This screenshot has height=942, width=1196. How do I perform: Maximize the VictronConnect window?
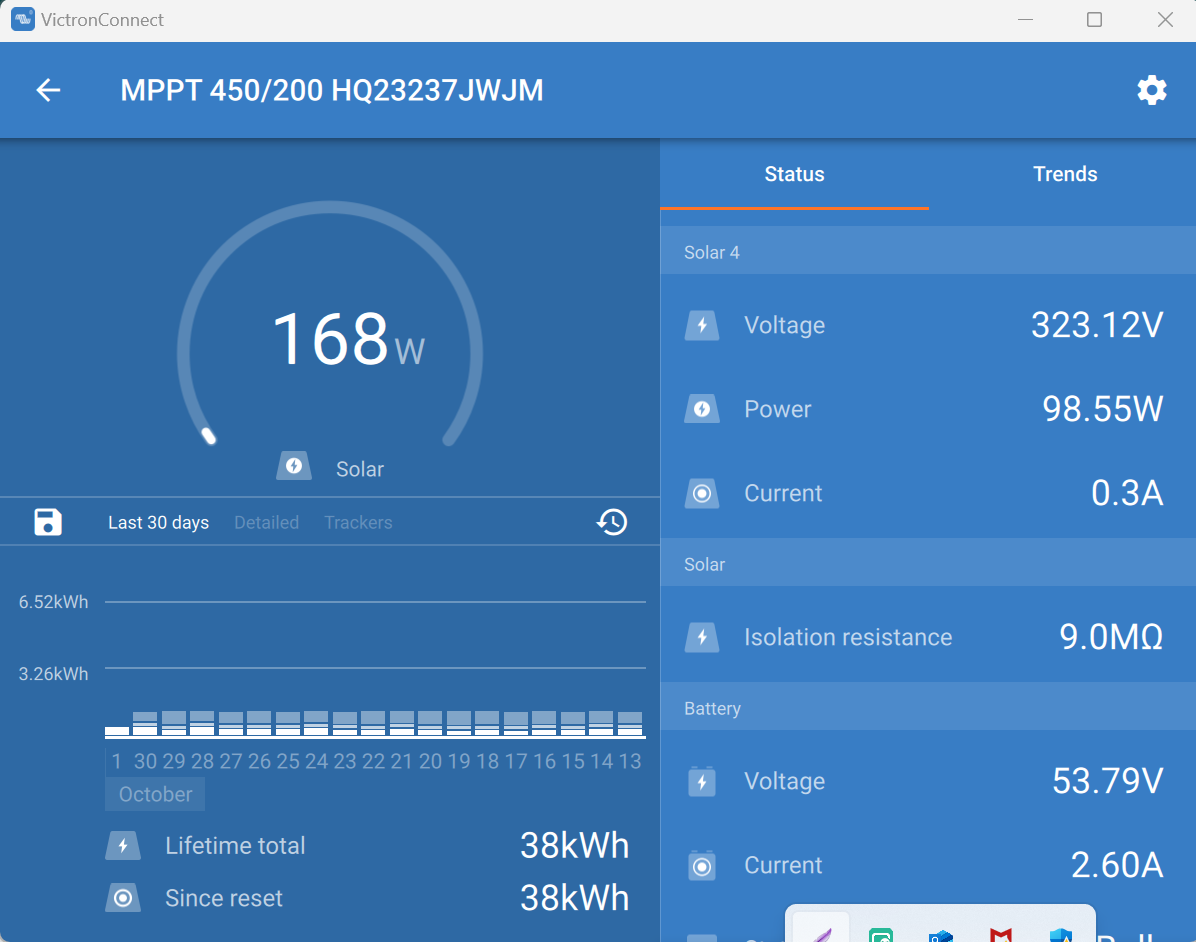pos(1095,20)
